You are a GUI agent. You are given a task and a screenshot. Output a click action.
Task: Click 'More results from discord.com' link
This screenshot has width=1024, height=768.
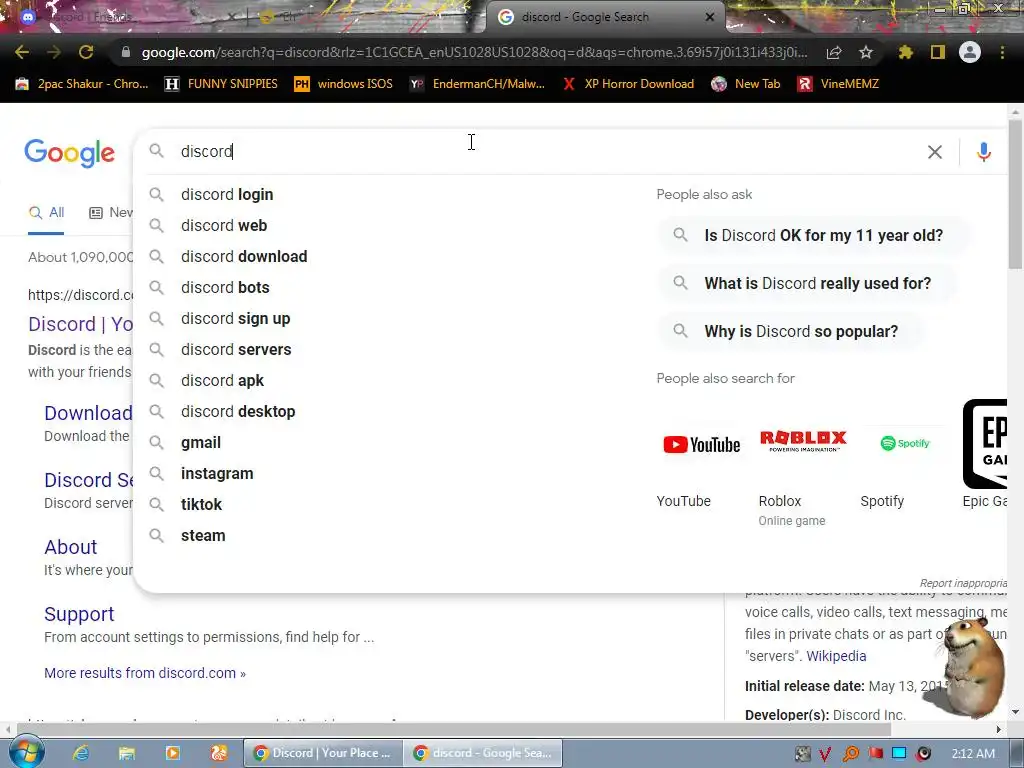145,673
